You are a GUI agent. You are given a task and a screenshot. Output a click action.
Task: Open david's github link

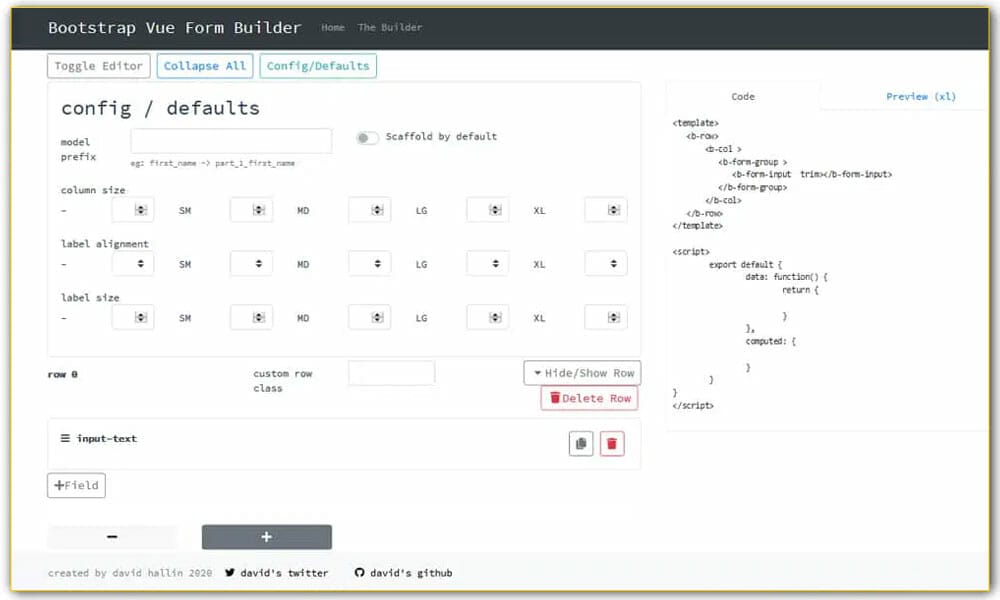403,573
